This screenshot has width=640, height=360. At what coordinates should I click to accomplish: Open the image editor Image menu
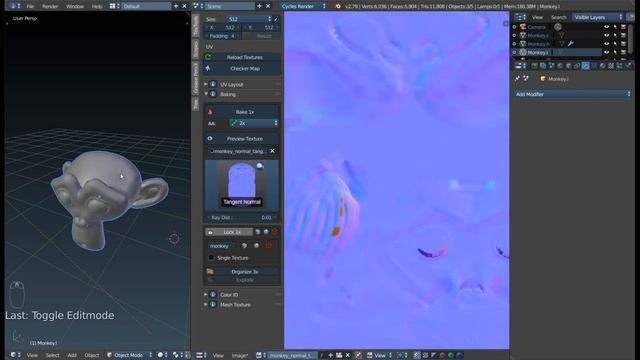239,356
